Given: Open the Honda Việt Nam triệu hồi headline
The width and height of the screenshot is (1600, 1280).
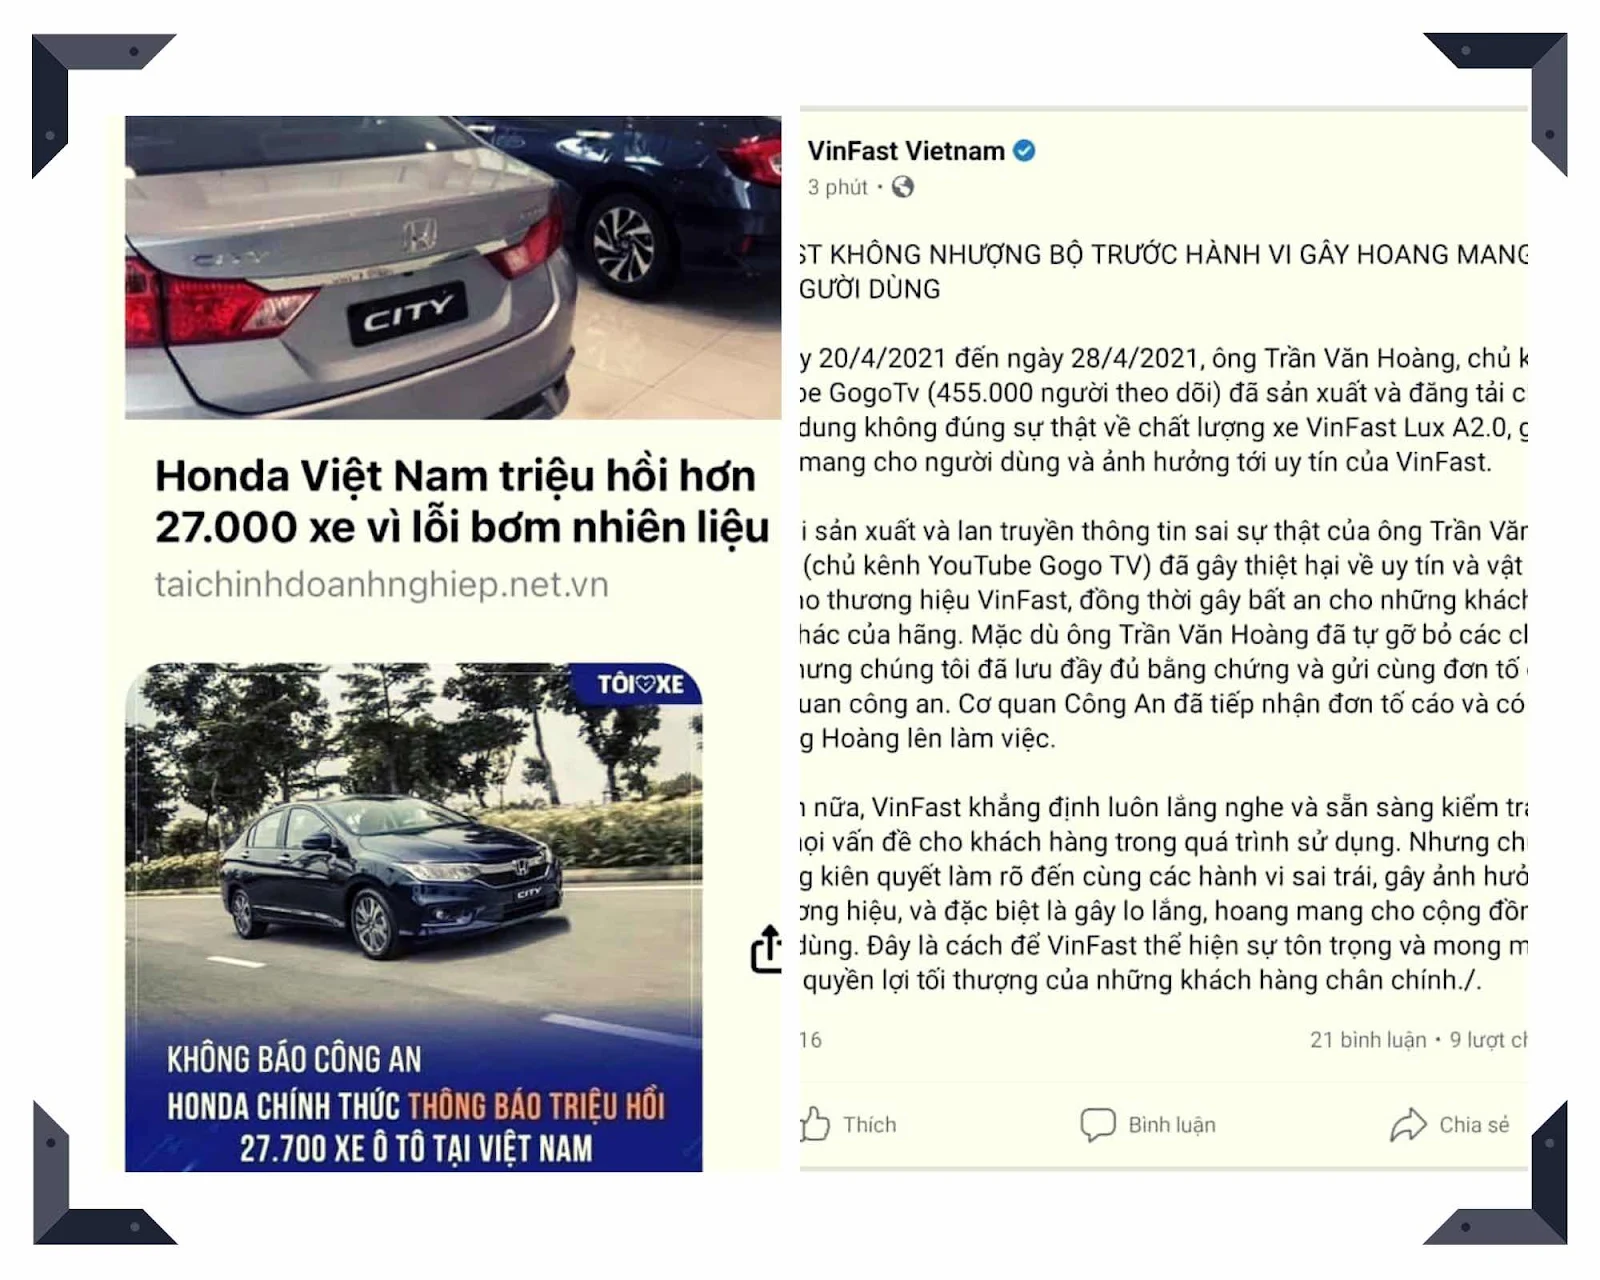Looking at the screenshot, I should point(461,502).
